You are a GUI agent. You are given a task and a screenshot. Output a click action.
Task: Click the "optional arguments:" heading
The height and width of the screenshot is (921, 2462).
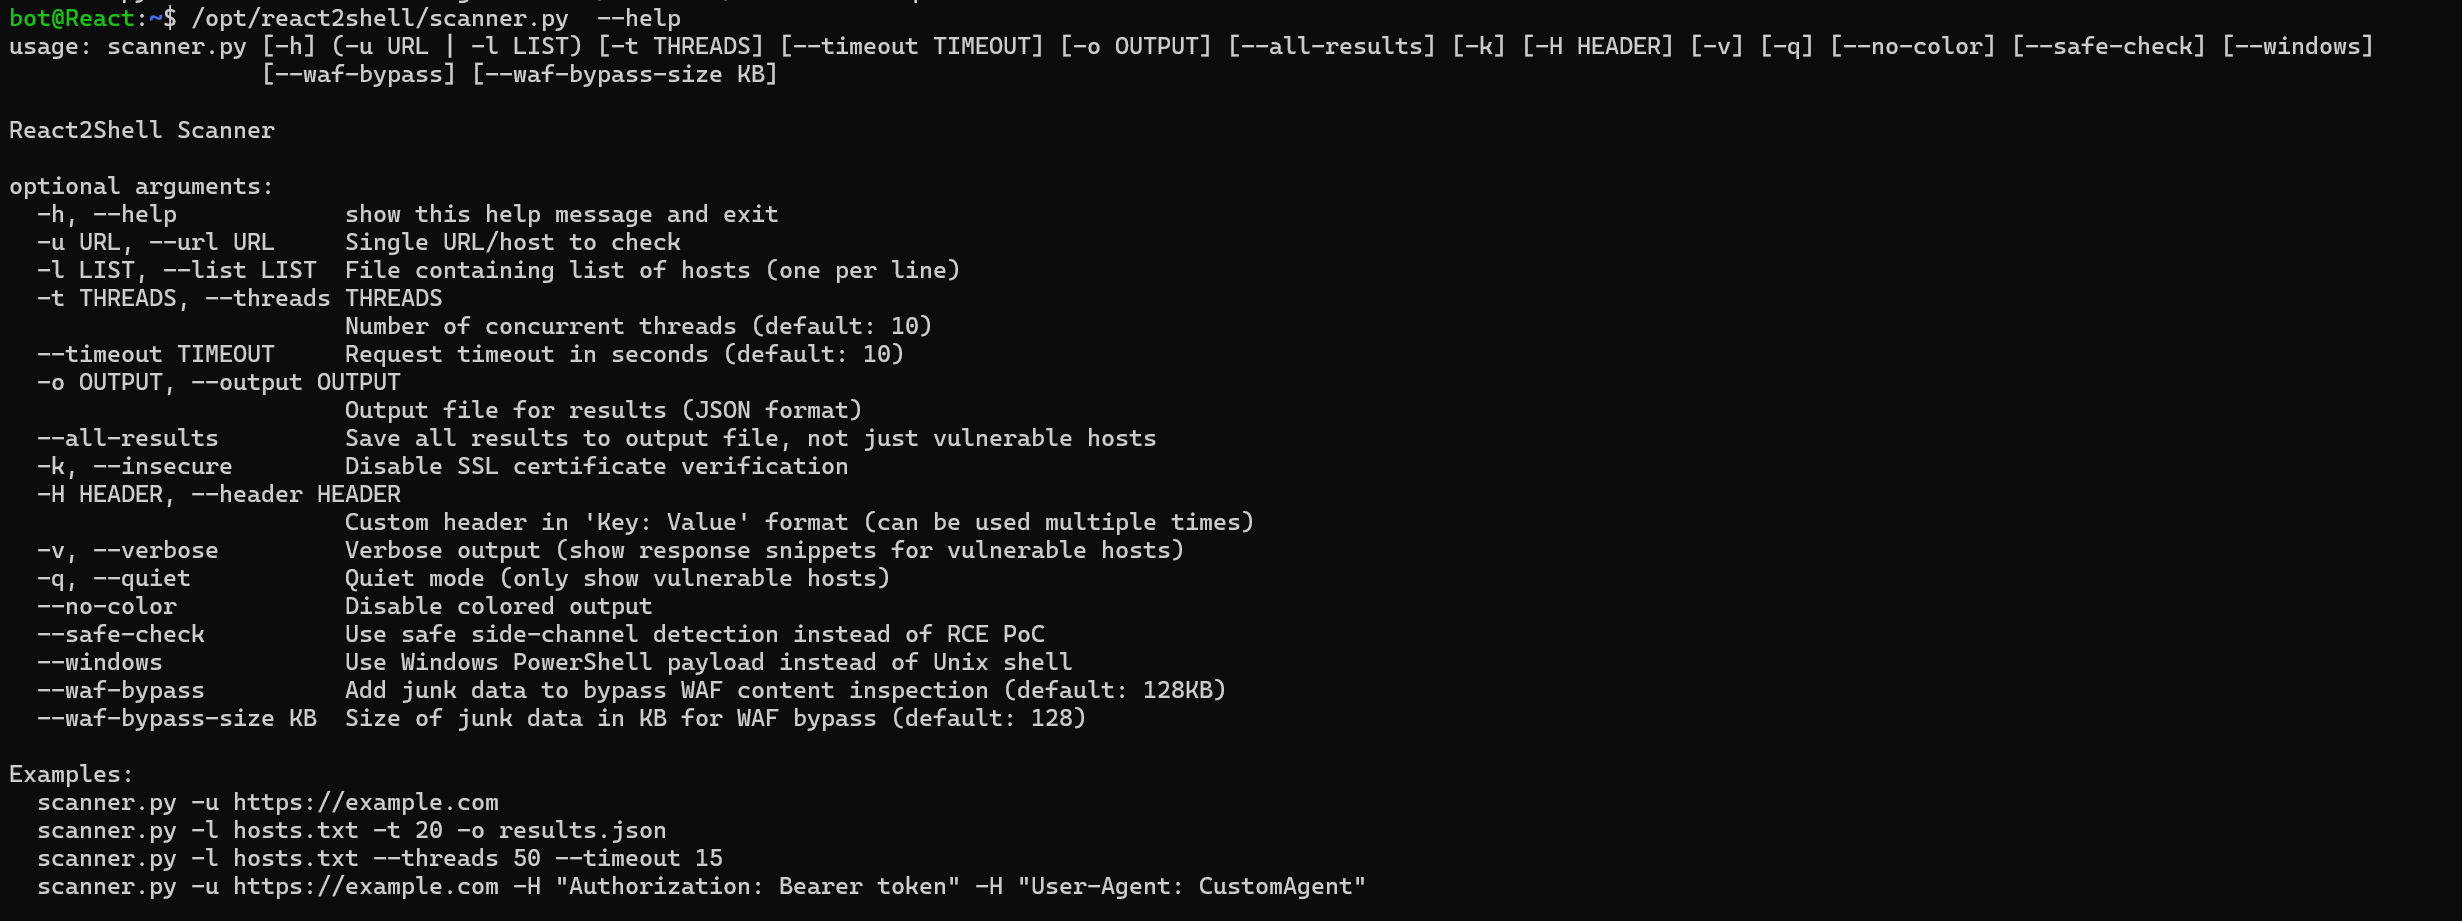(141, 186)
